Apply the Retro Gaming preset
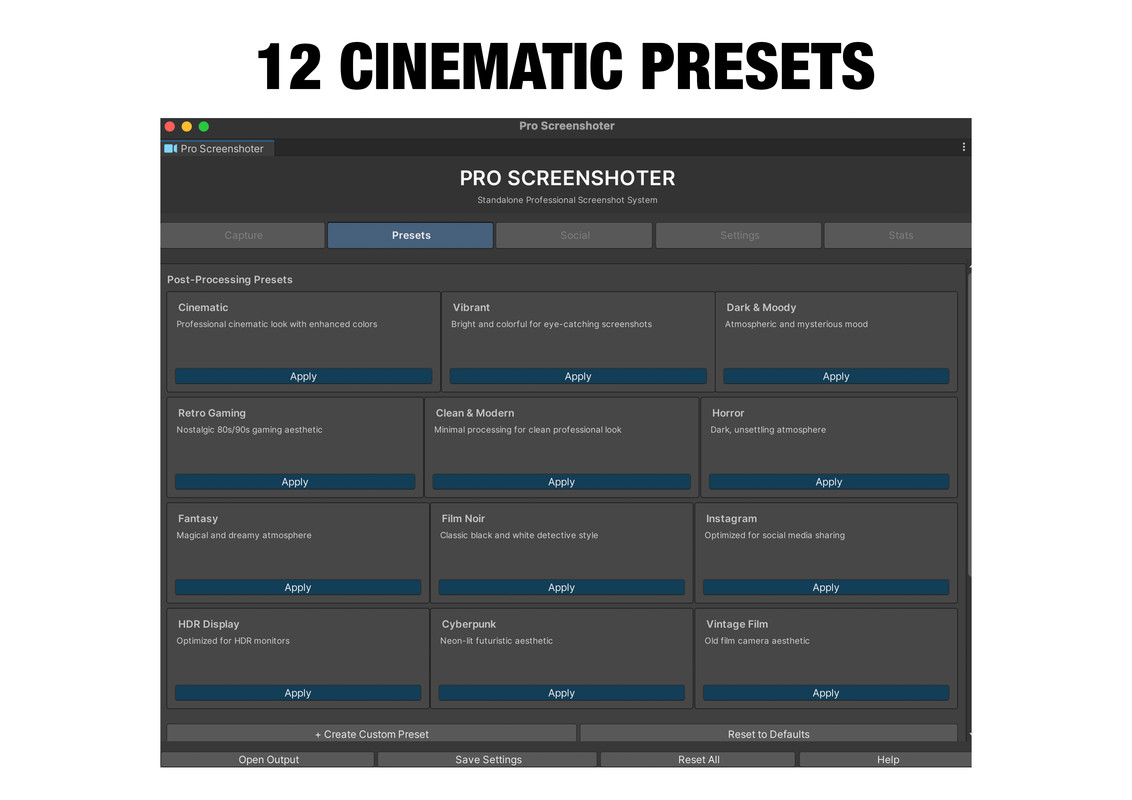Screen dimensions: 1132x800 coord(295,481)
